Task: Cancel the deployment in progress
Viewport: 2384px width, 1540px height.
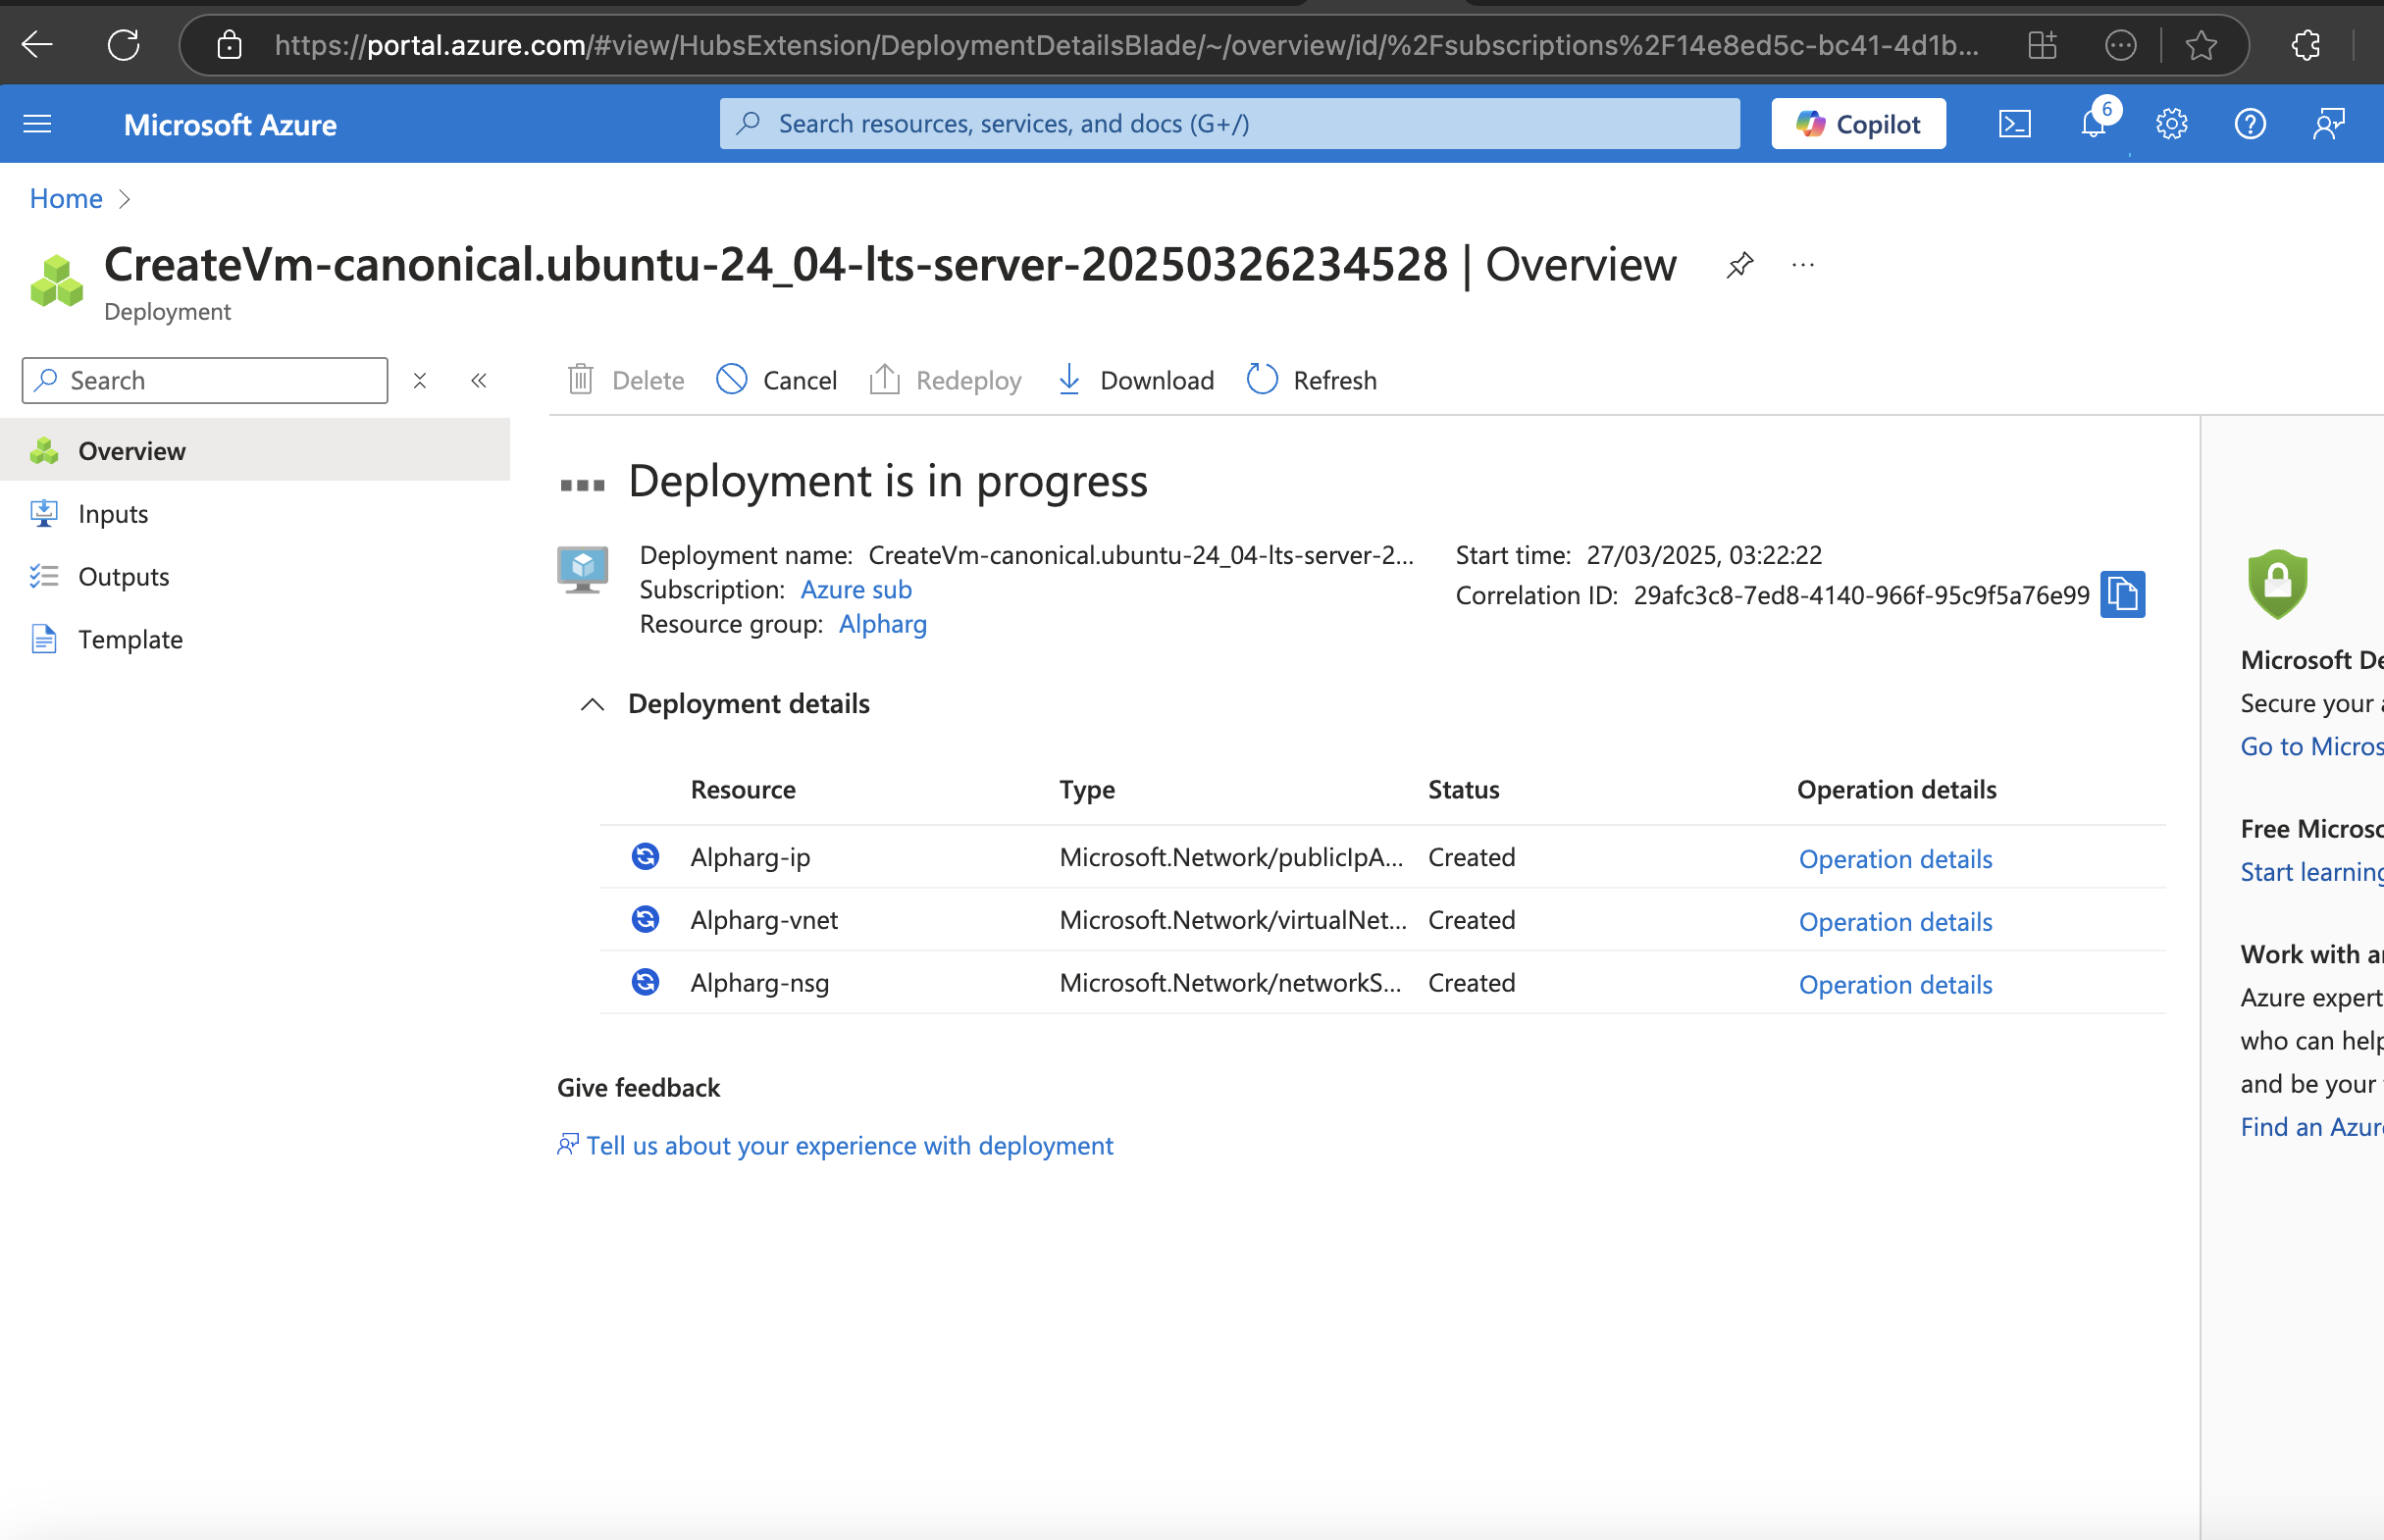Action: pyautogui.click(x=777, y=380)
